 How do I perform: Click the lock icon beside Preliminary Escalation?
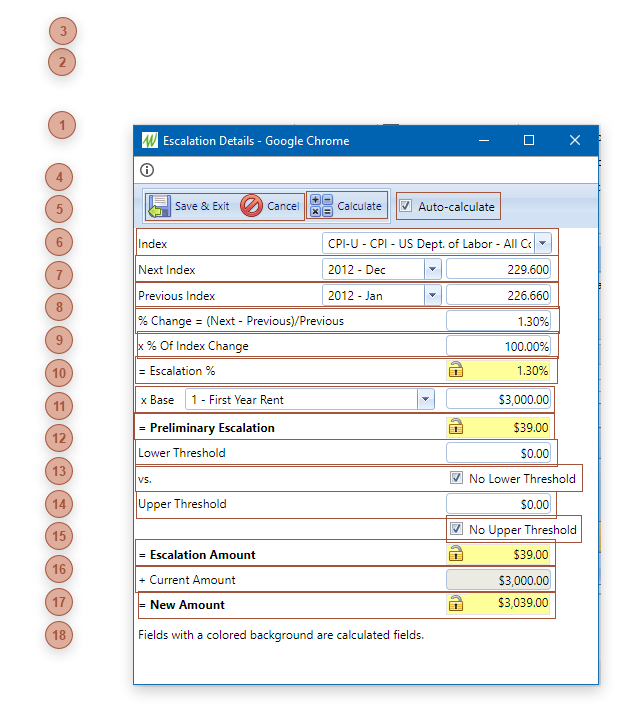pos(456,426)
